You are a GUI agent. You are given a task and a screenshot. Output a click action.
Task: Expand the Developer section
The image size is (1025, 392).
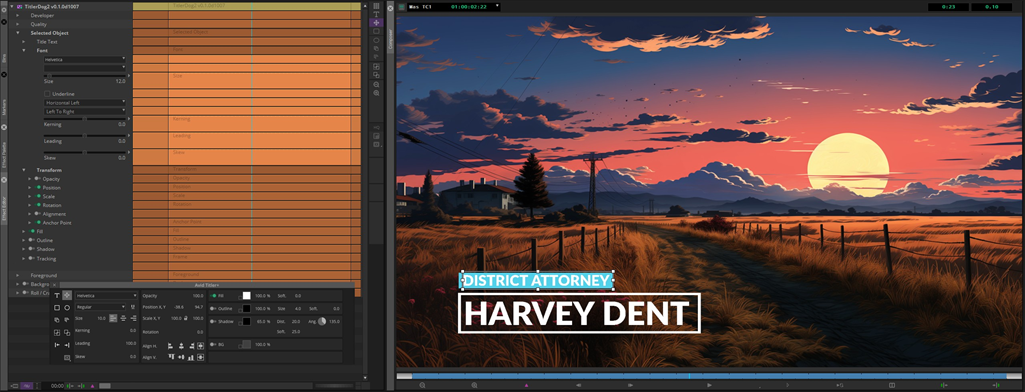coord(18,15)
